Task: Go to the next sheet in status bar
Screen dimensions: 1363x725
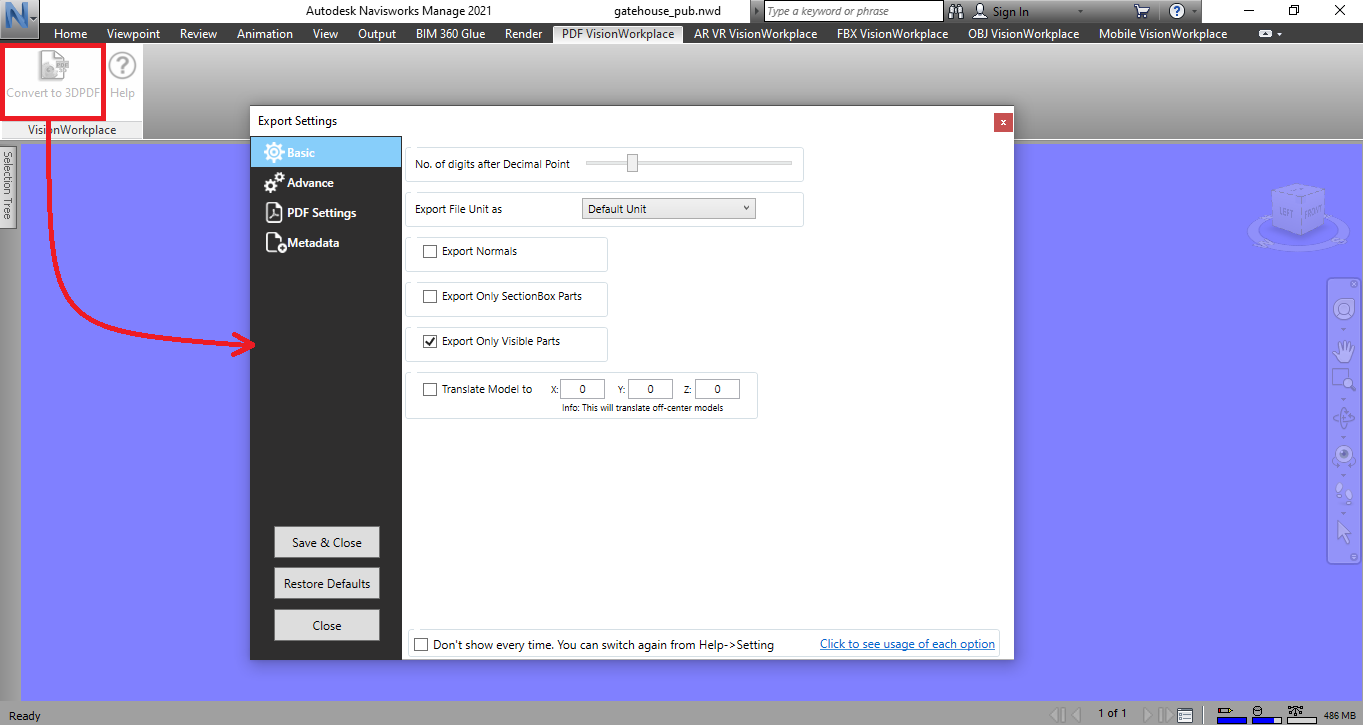Action: (x=1147, y=715)
